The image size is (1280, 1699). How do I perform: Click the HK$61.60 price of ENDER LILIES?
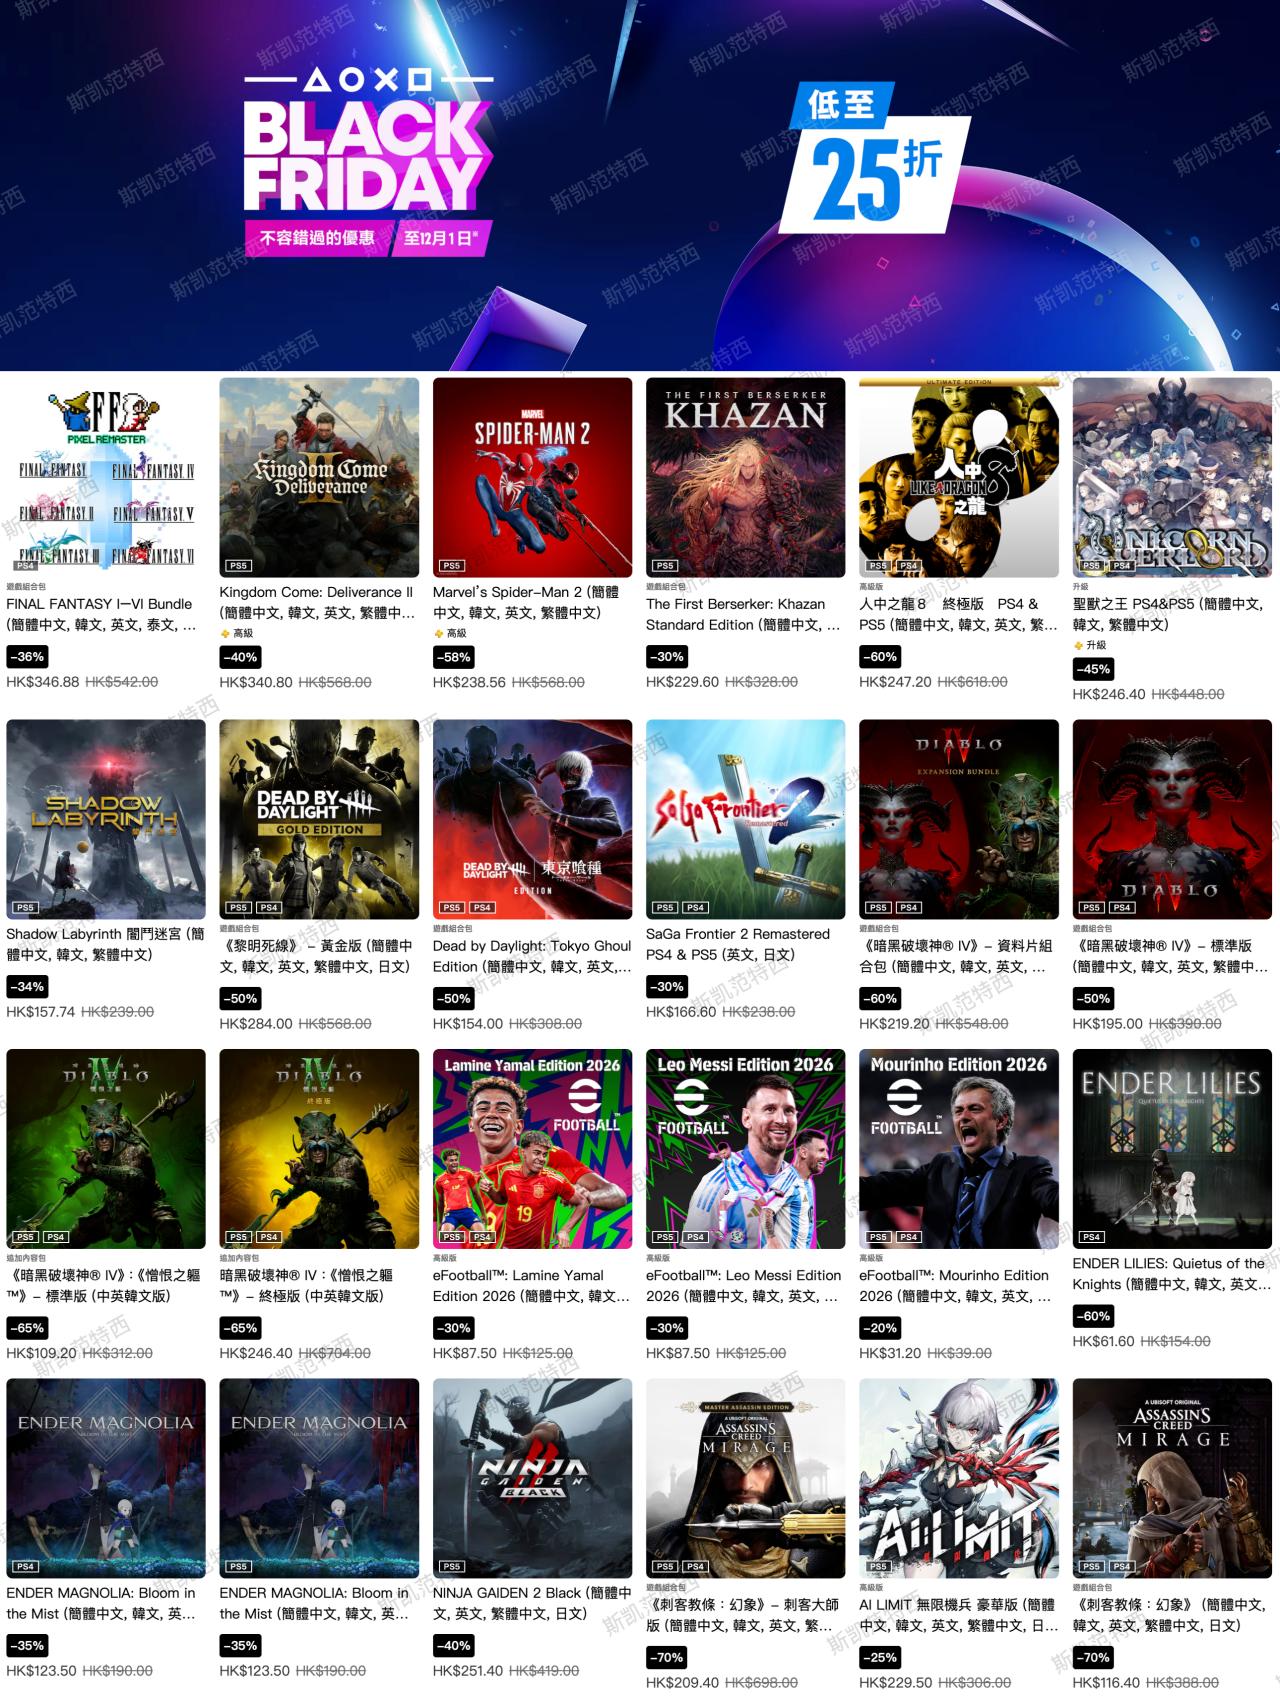[1103, 1341]
